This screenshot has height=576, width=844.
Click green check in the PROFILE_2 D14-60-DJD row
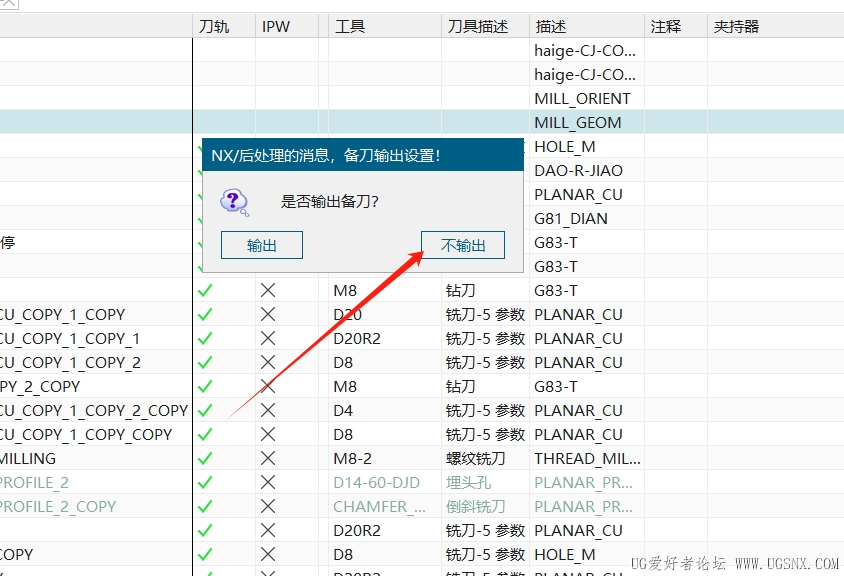(x=205, y=482)
